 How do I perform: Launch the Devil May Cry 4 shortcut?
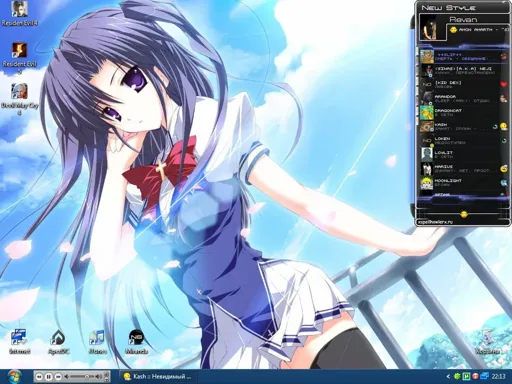(x=20, y=99)
